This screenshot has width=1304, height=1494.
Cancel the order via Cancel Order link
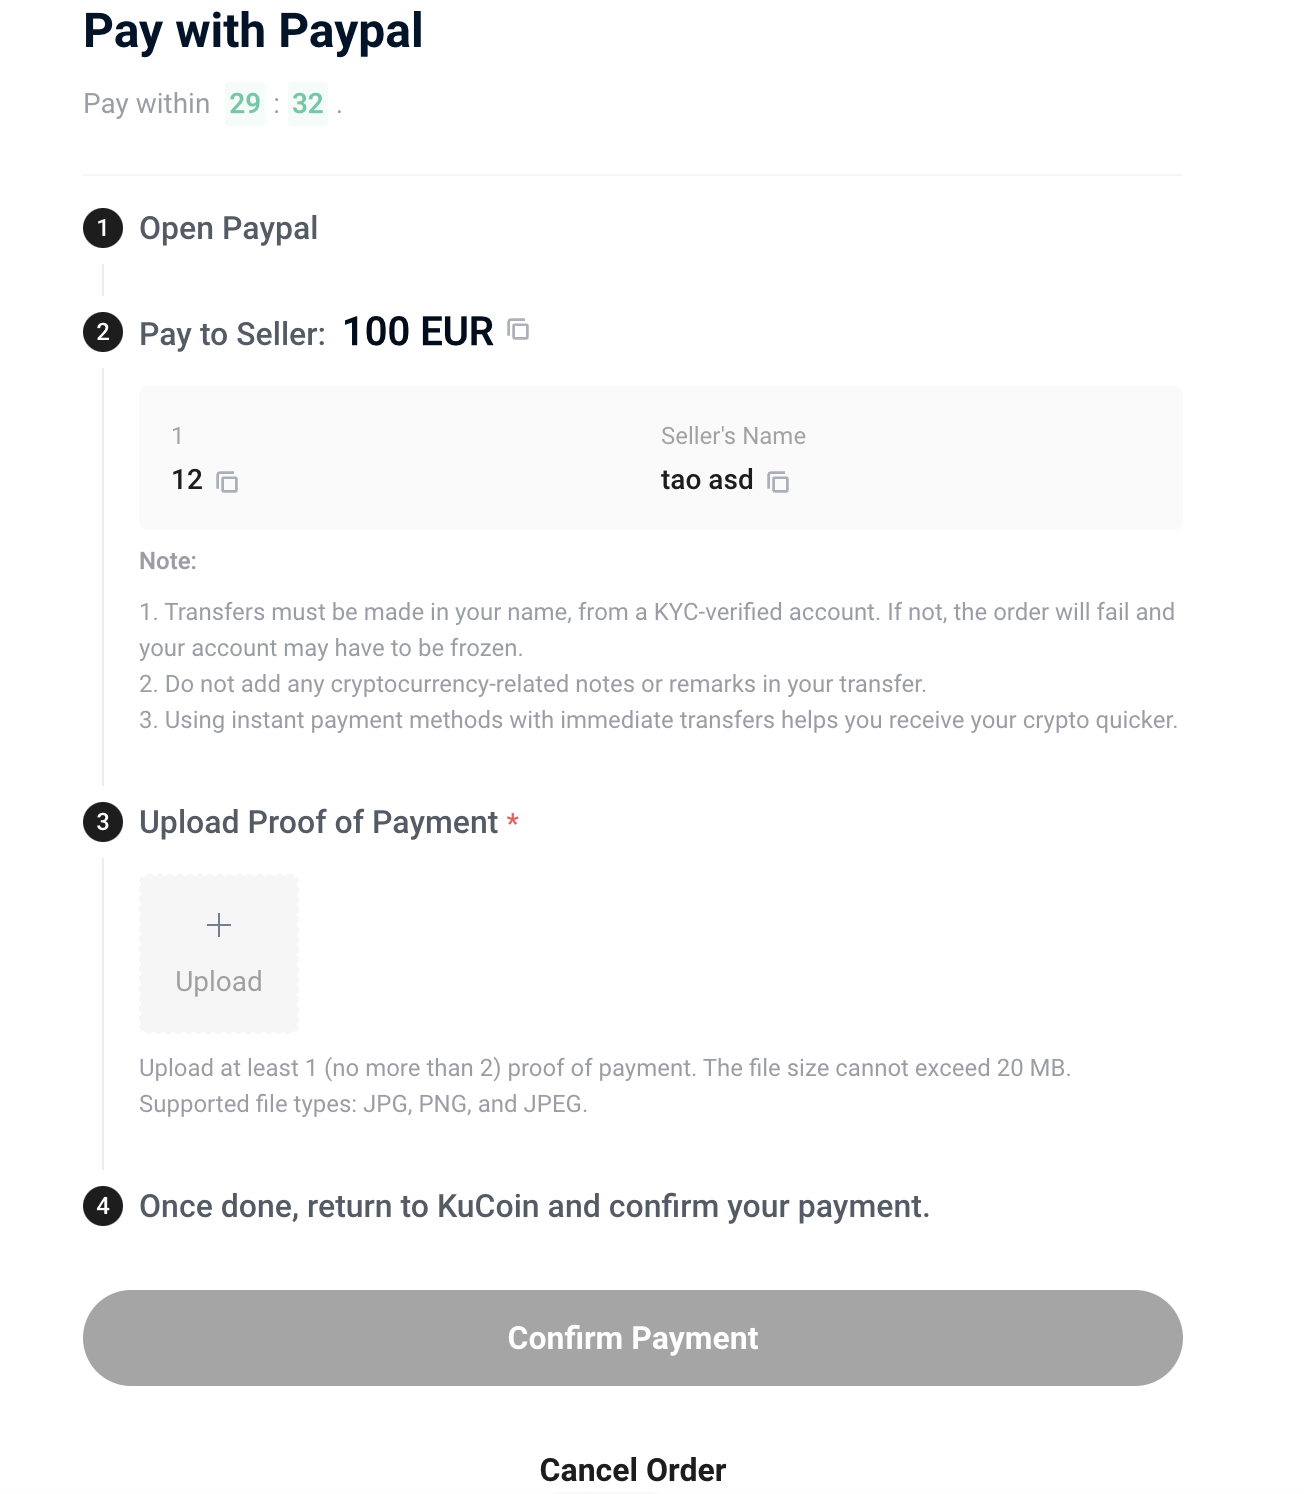[x=633, y=1470]
